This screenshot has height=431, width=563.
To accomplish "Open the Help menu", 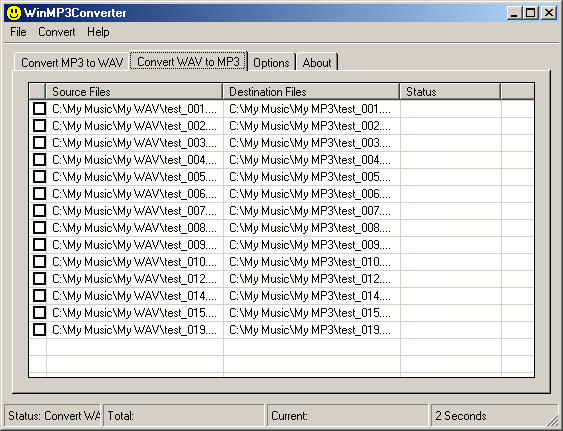I will pyautogui.click(x=98, y=32).
